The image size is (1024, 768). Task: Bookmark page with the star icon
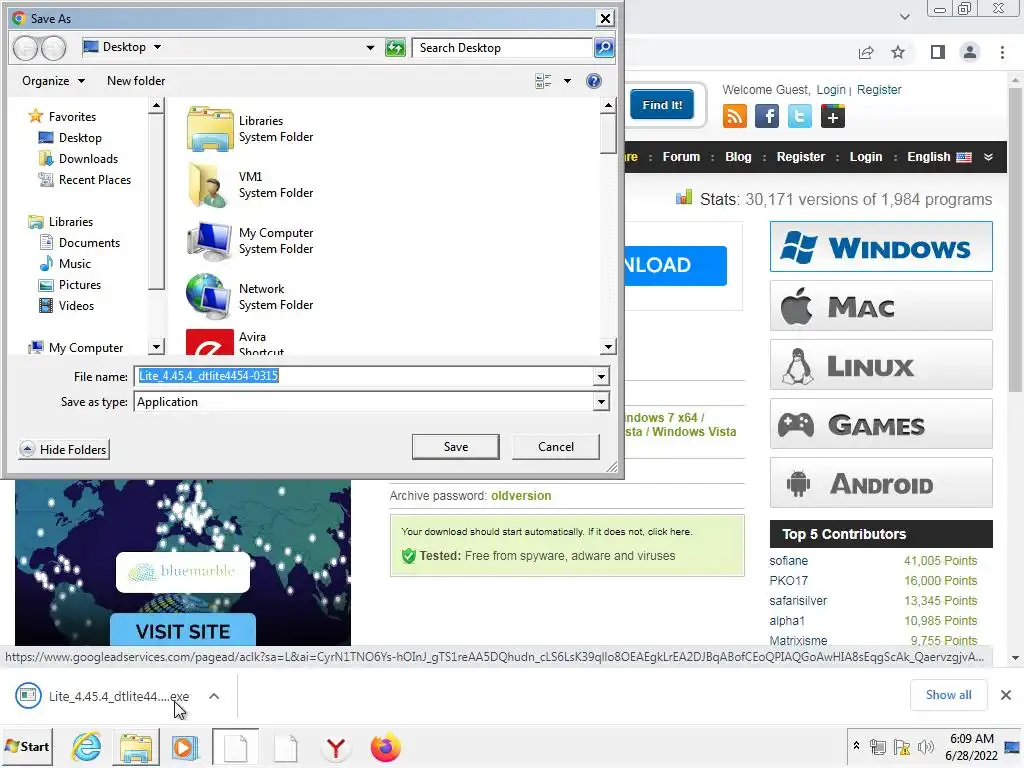(898, 52)
